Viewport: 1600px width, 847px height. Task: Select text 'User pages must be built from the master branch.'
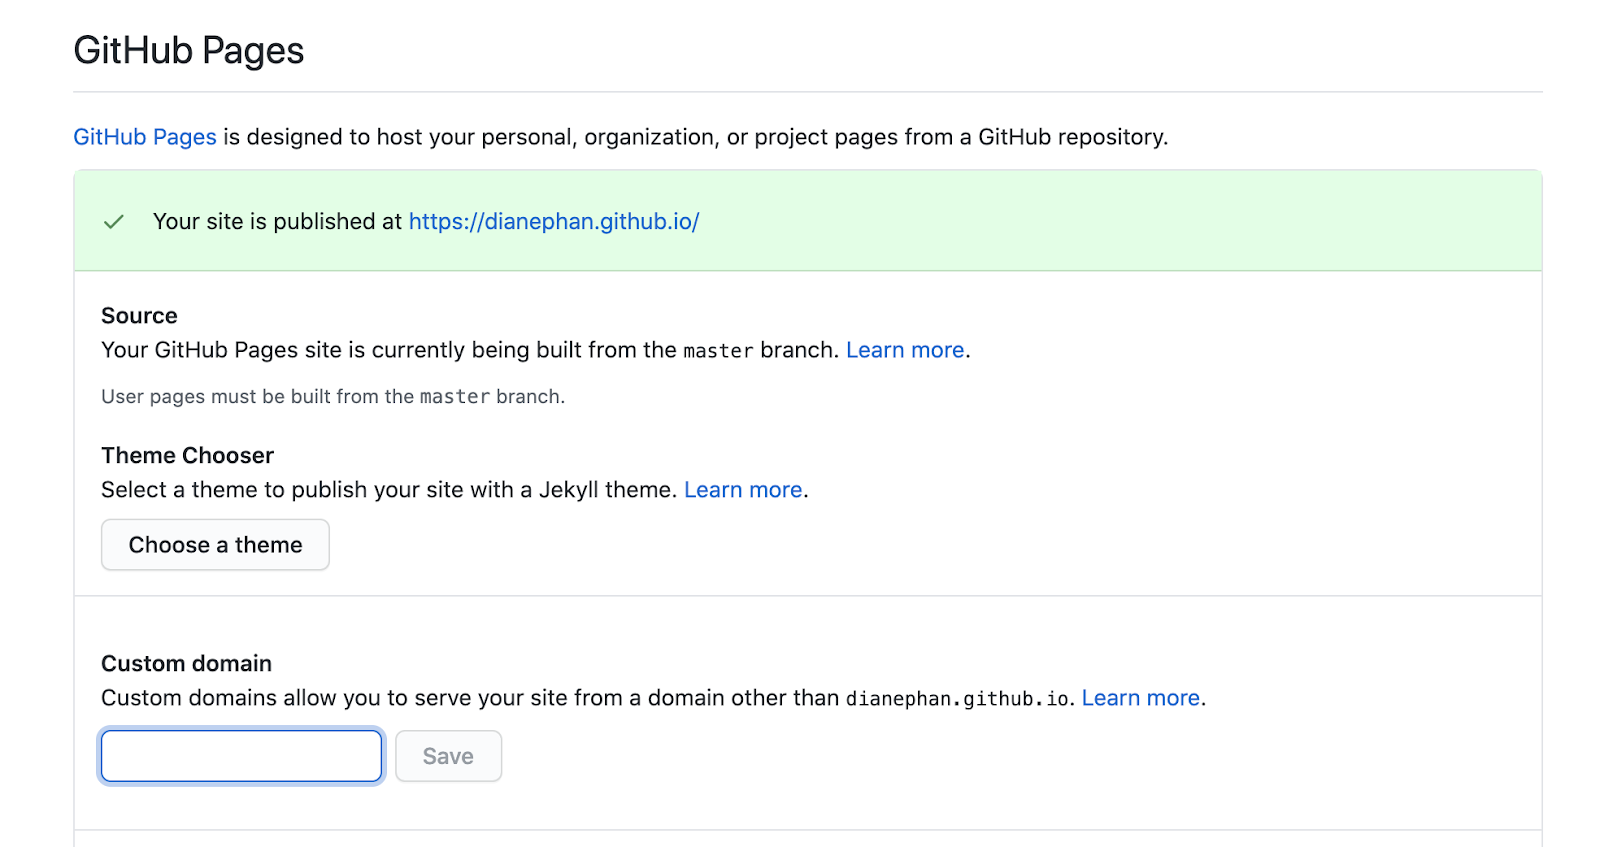pos(333,397)
